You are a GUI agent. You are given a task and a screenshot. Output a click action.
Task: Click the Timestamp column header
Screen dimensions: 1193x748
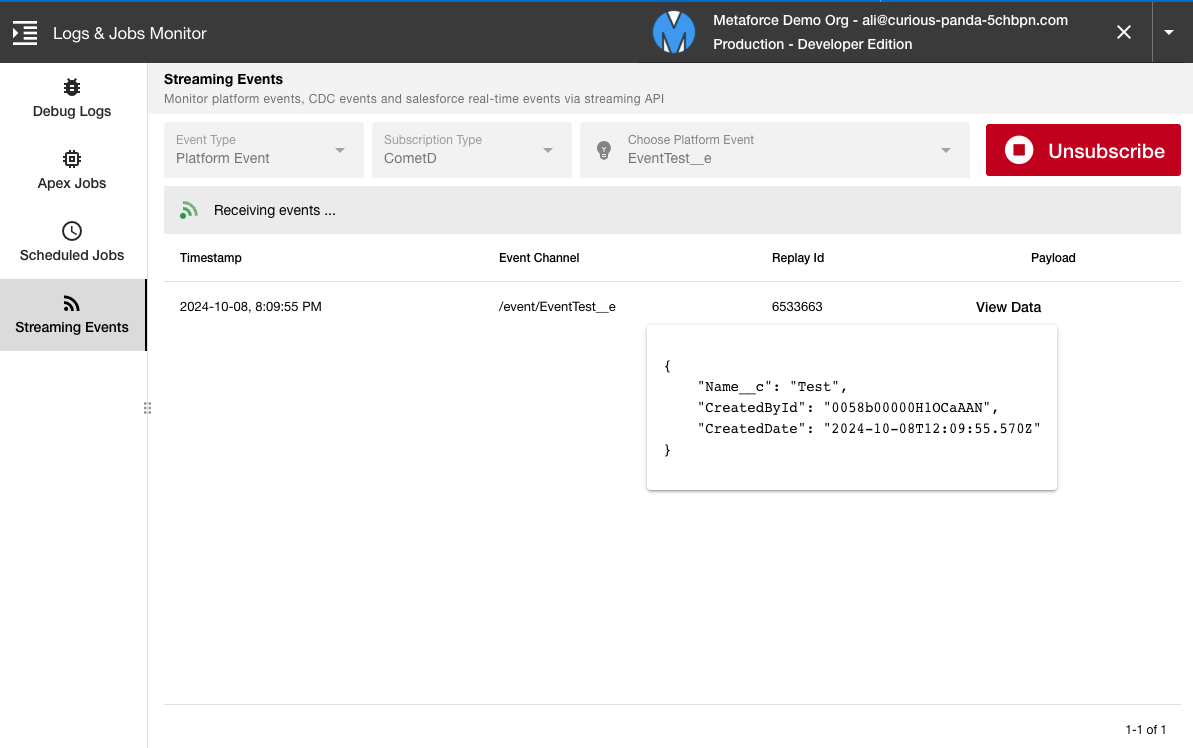pyautogui.click(x=211, y=258)
